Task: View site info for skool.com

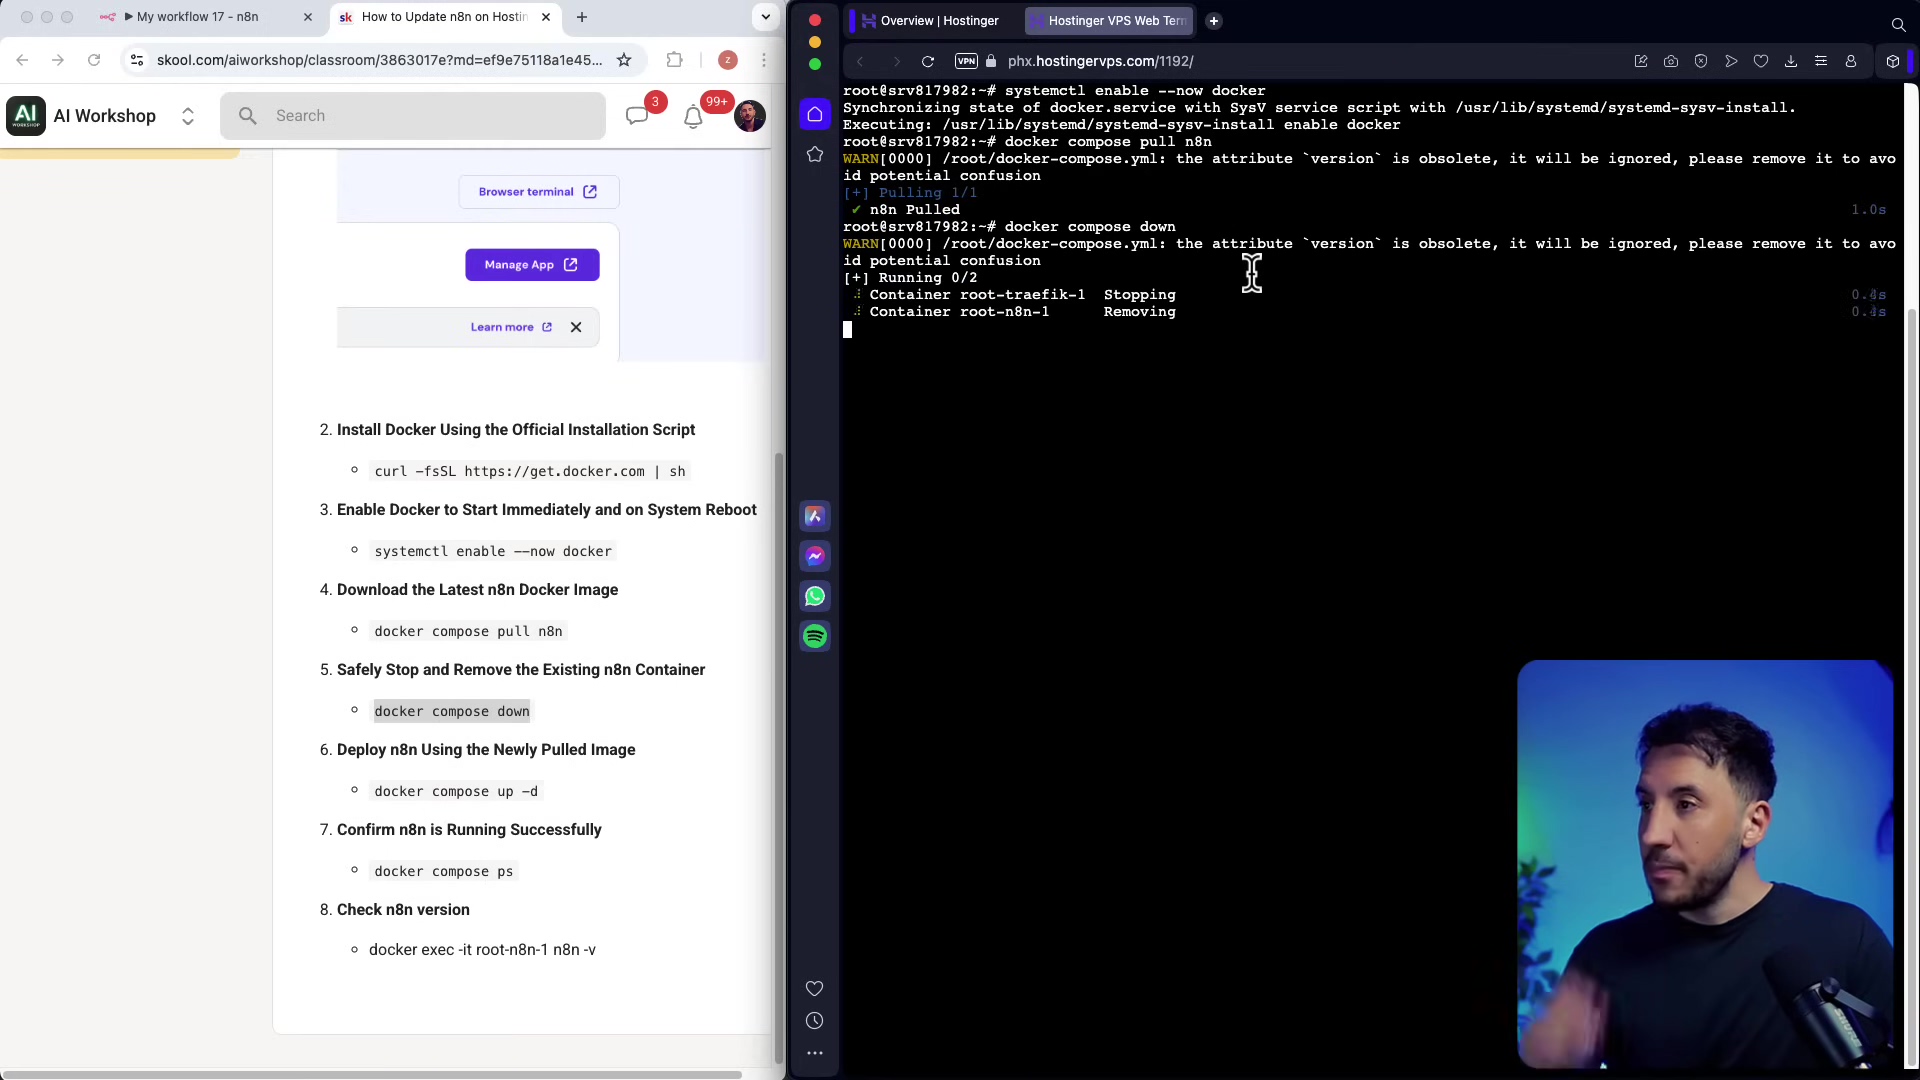Action: pyautogui.click(x=138, y=60)
